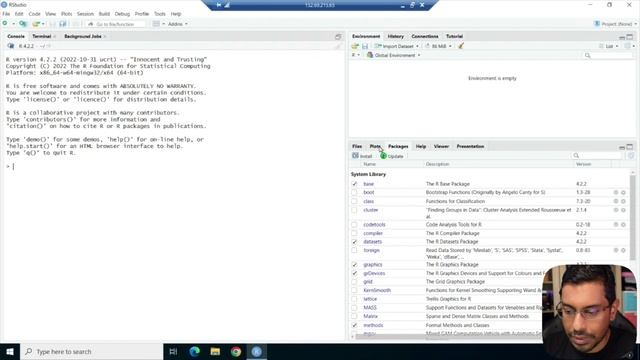Click the save all documents icon

pos(62,24)
